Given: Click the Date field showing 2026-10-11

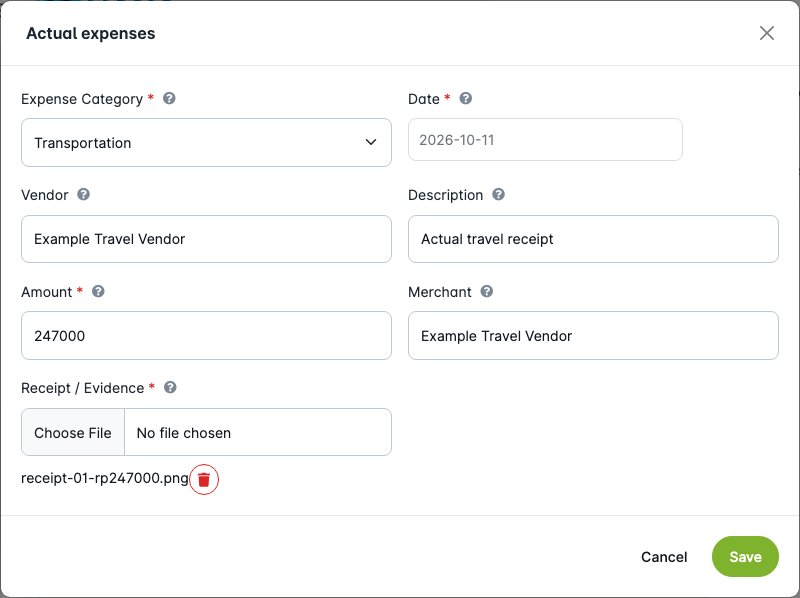Looking at the screenshot, I should (545, 140).
